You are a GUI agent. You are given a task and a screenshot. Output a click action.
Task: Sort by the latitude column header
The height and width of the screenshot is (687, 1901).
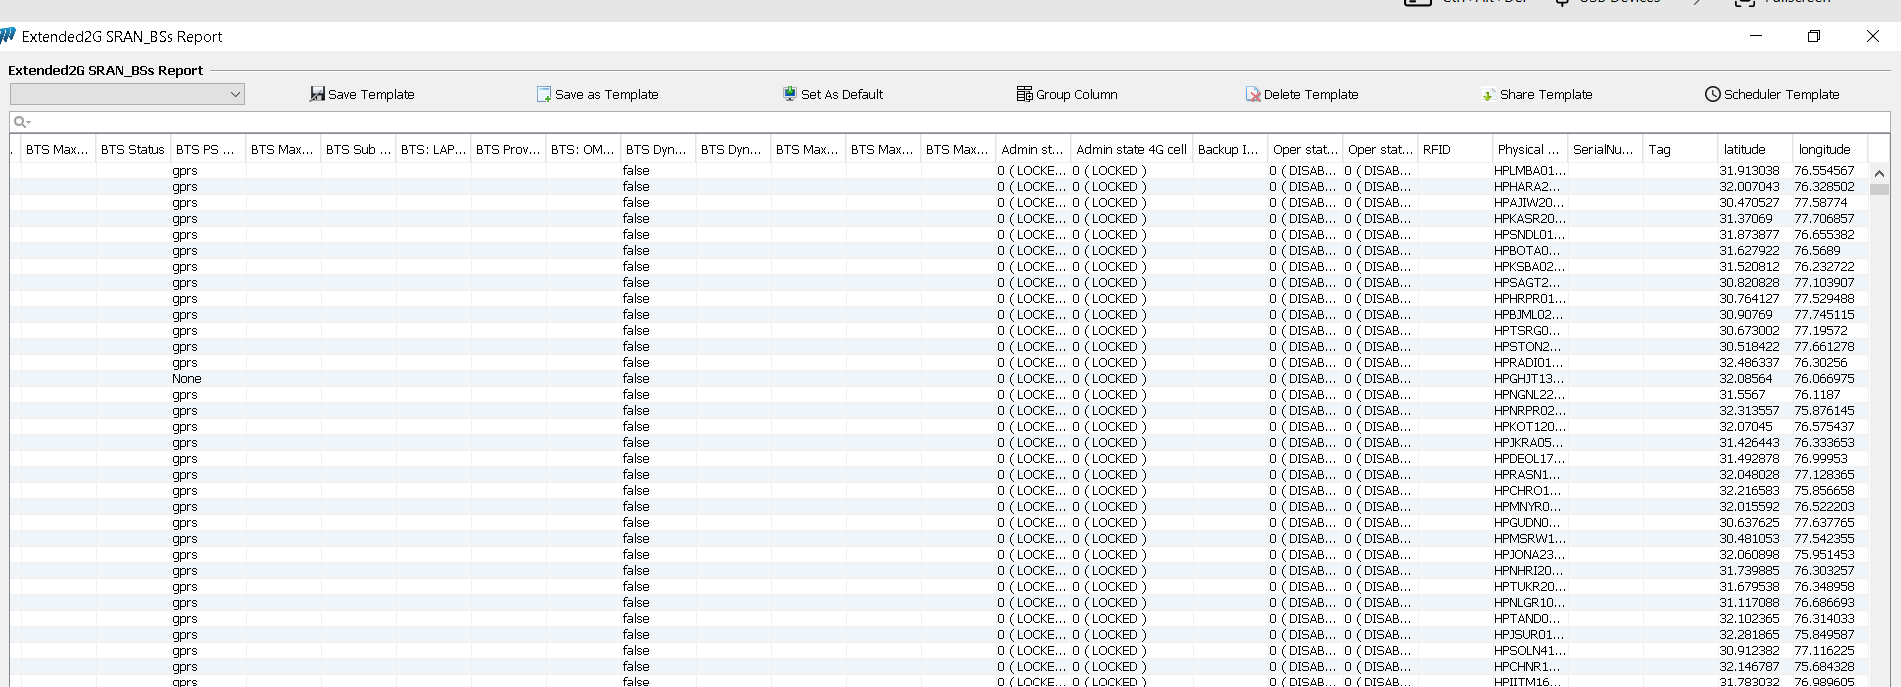(x=1744, y=149)
